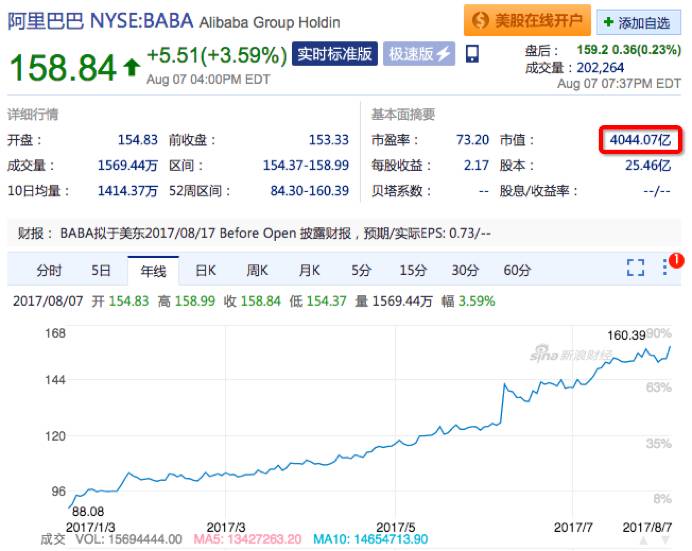Switch to the 分时 tab
The height and width of the screenshot is (551, 692).
tap(49, 270)
